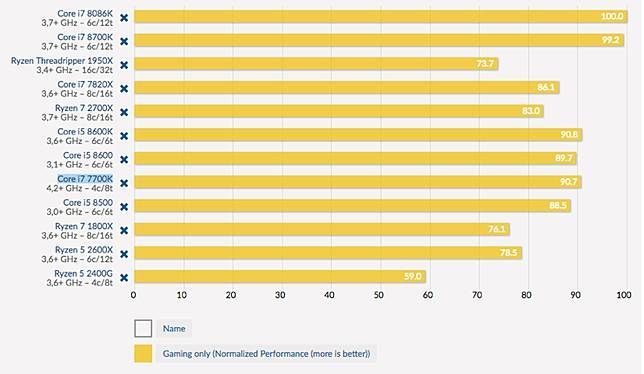Click X icon next to Ryzen 7 2700X
Screen dimensions: 644x374
(124, 112)
